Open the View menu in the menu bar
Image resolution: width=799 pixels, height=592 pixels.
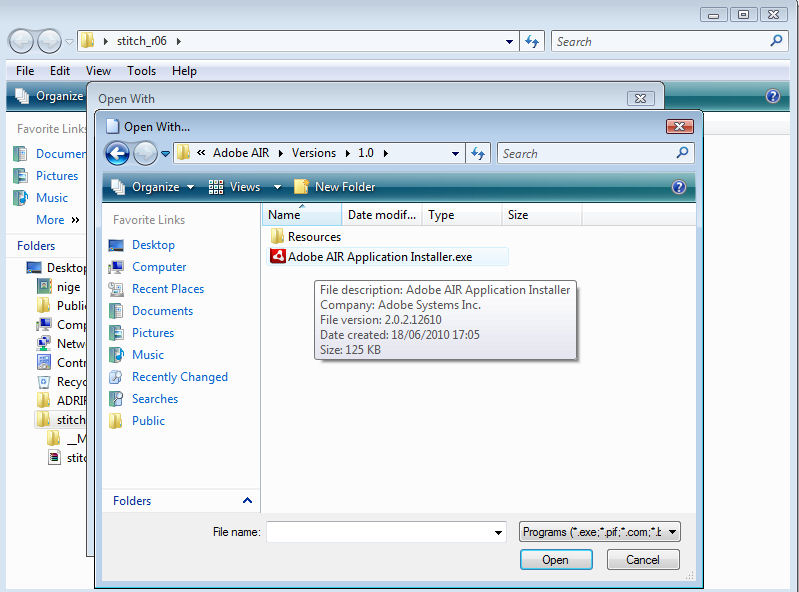(98, 71)
